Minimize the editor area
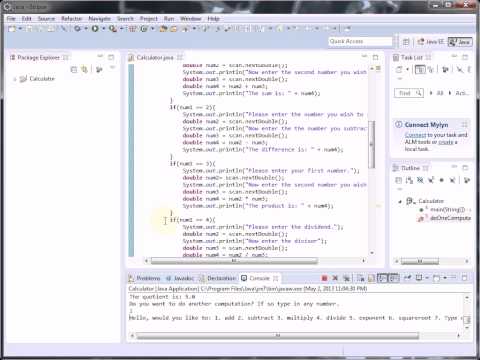 [x=365, y=57]
